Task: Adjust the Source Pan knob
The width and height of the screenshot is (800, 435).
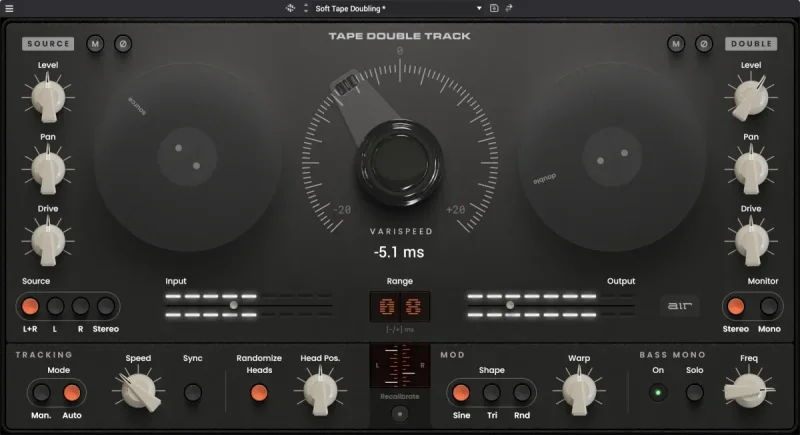Action: click(48, 169)
